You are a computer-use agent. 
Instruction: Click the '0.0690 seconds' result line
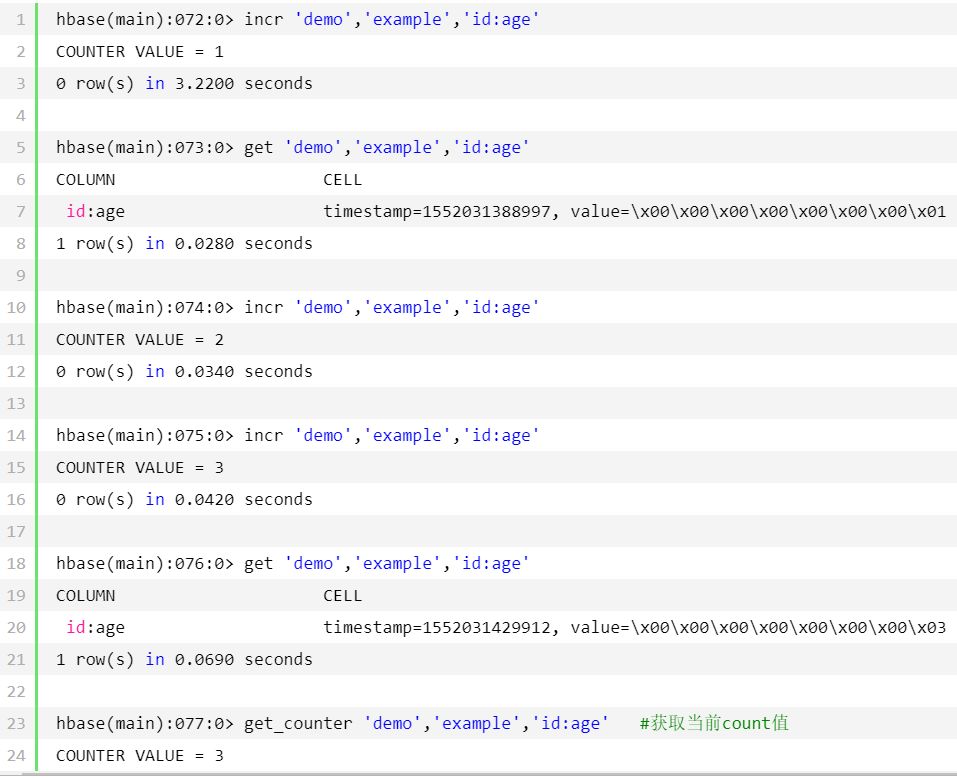tap(184, 659)
